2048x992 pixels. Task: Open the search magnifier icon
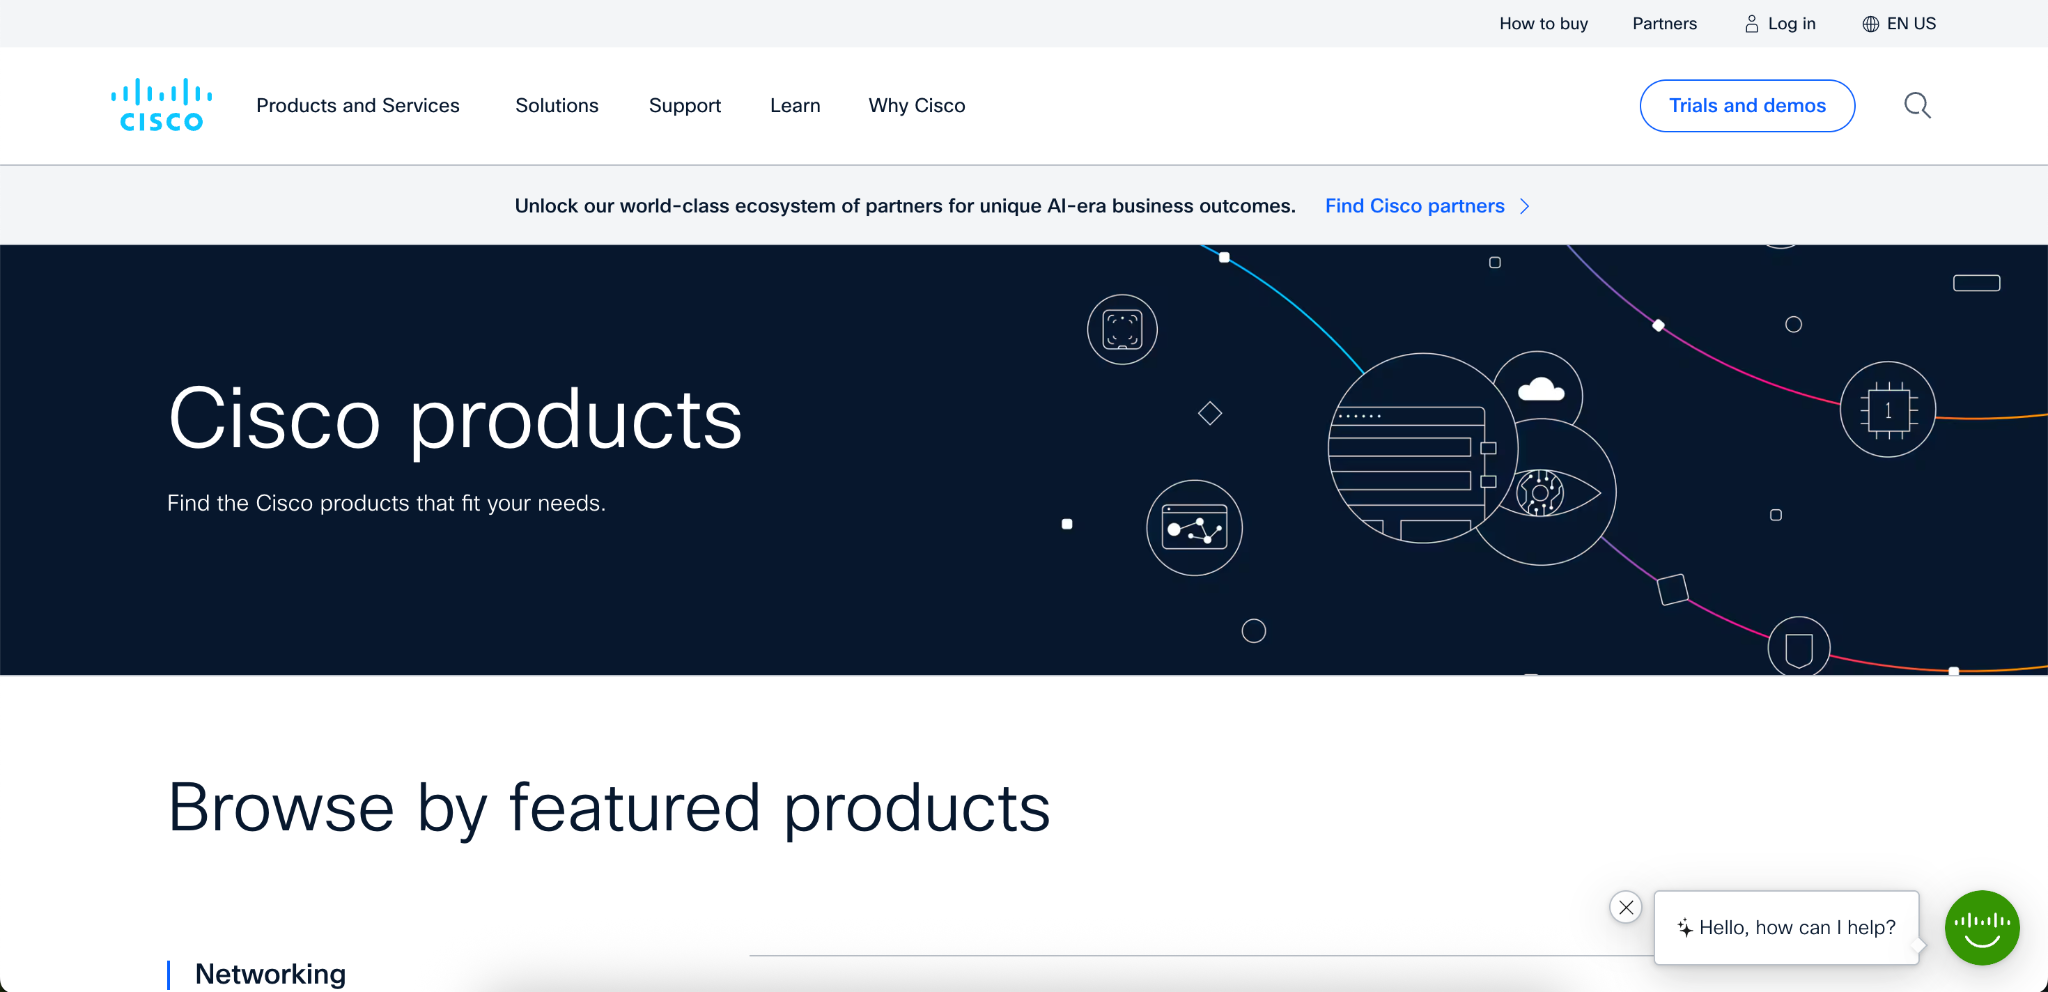pyautogui.click(x=1916, y=105)
